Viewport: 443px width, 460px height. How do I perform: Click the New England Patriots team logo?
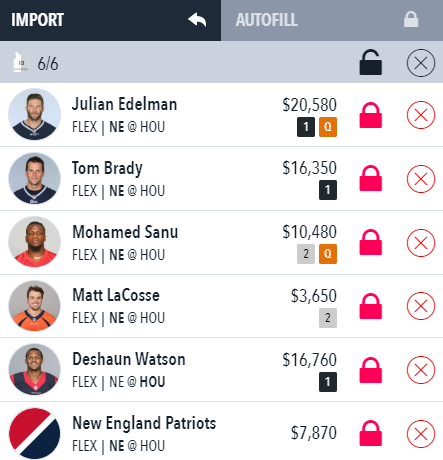[x=34, y=433]
